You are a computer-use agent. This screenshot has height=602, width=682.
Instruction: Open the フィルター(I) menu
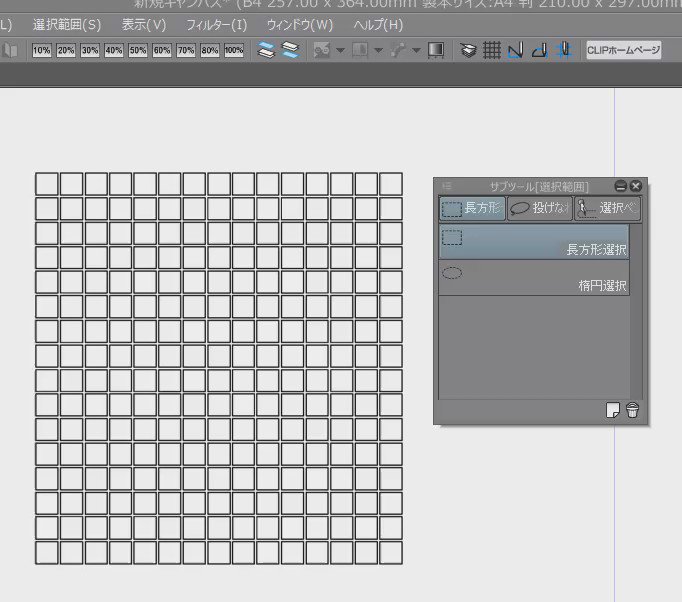click(217, 25)
